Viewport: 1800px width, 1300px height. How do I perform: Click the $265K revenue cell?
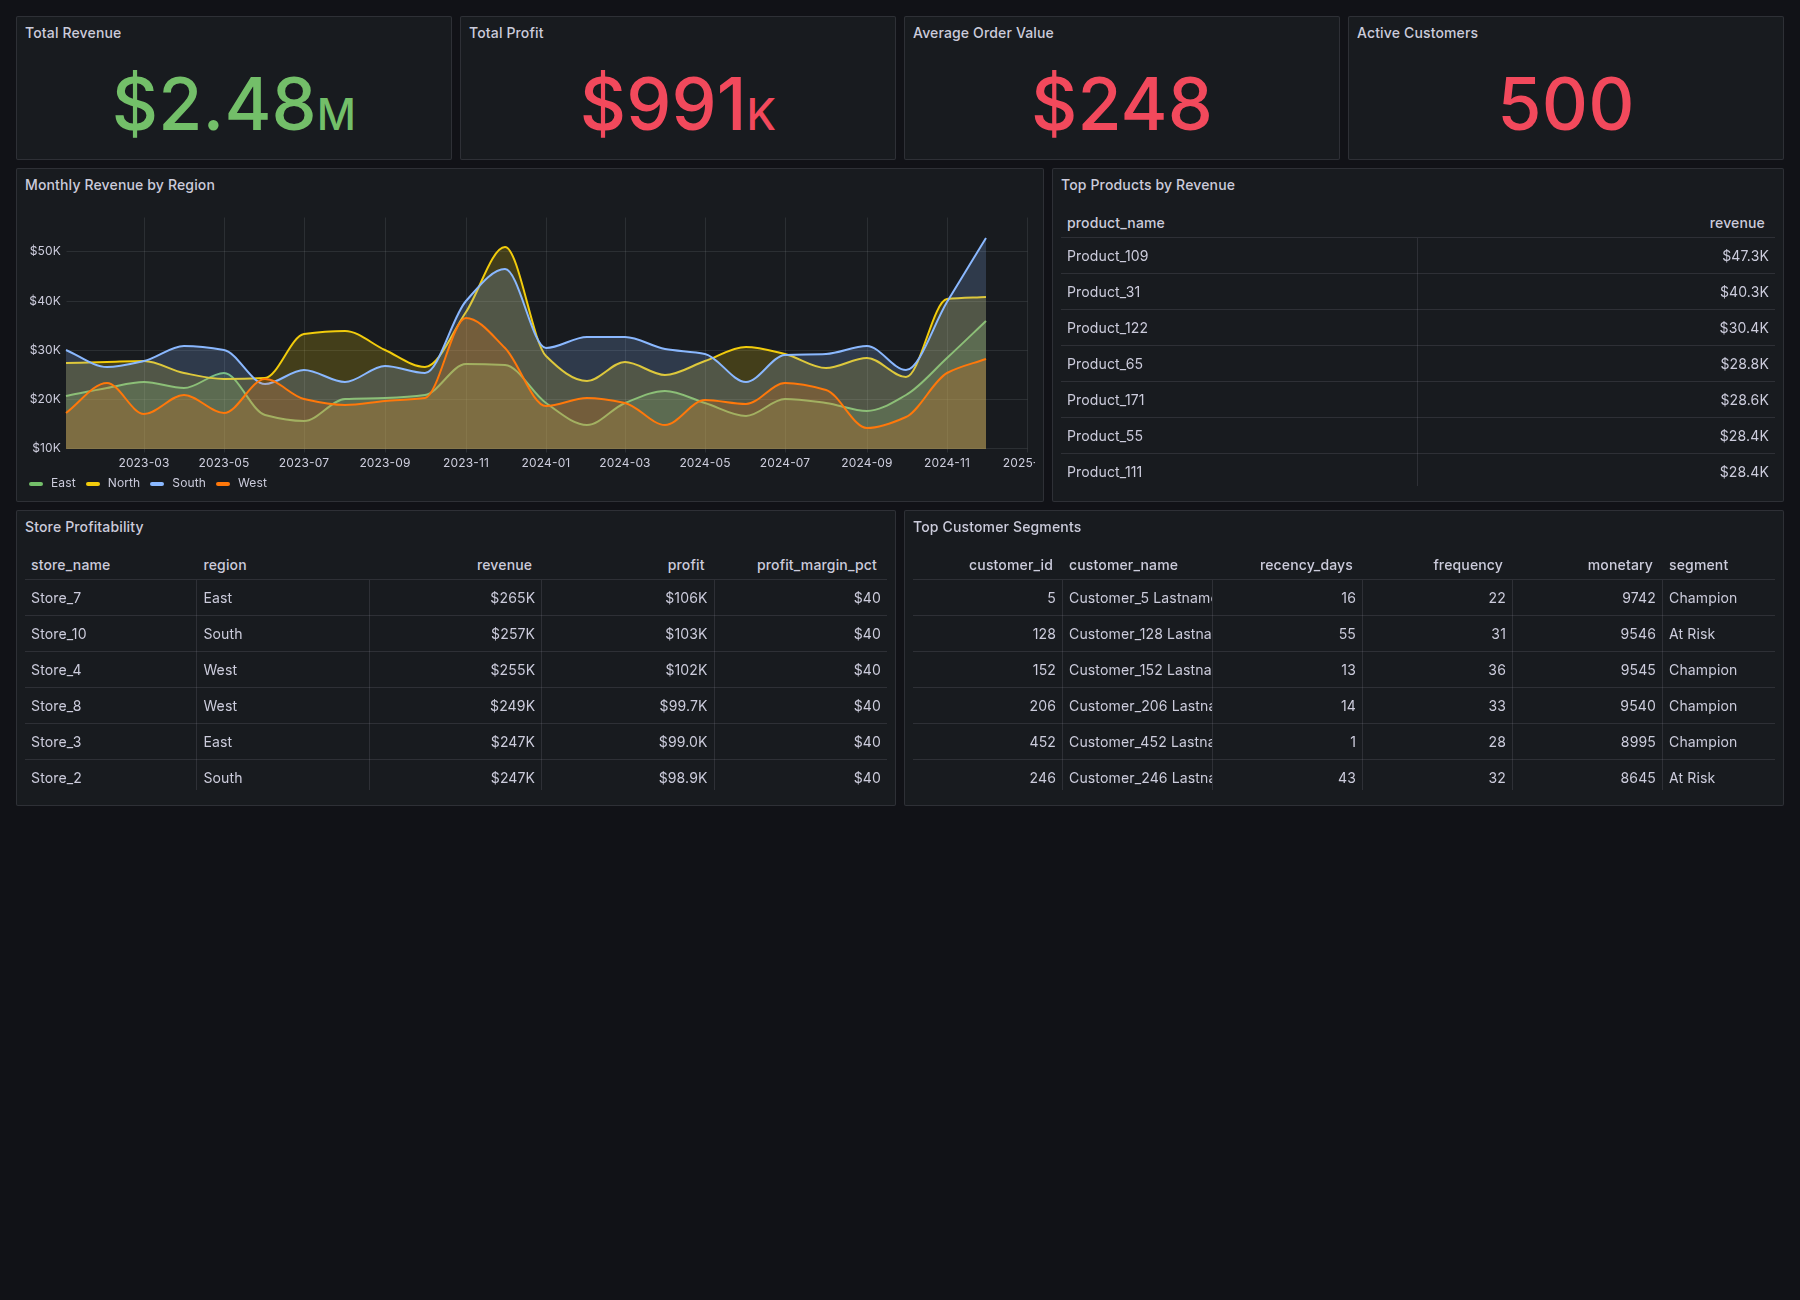pos(456,598)
